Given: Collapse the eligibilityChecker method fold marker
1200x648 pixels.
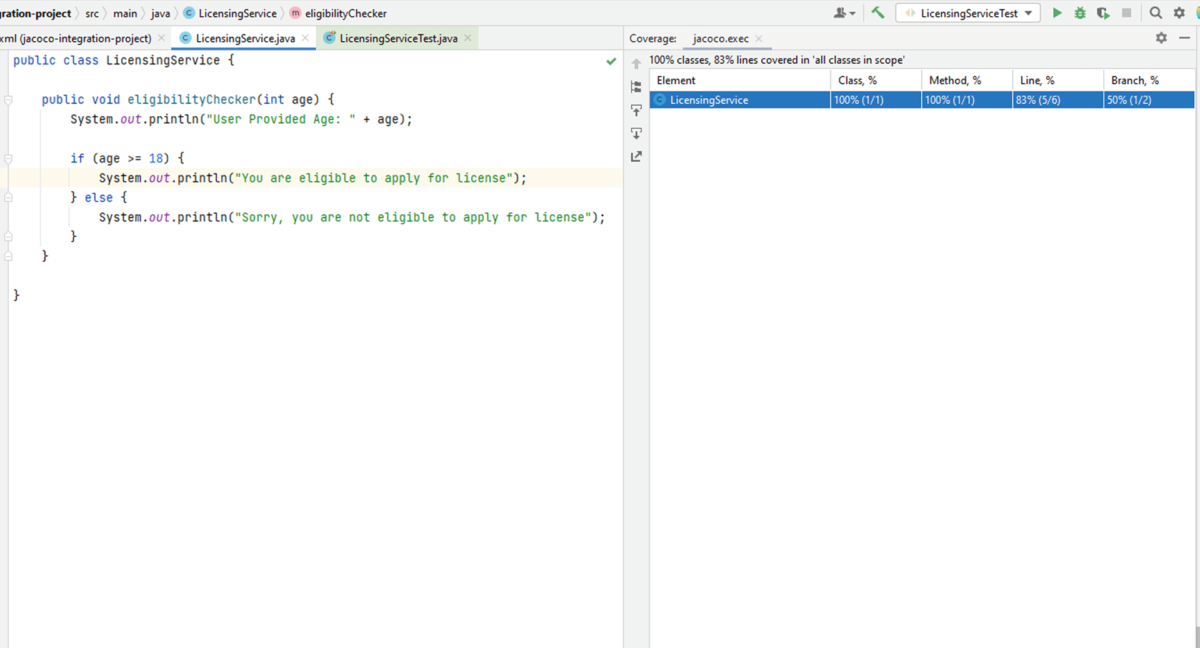Looking at the screenshot, I should [8, 100].
